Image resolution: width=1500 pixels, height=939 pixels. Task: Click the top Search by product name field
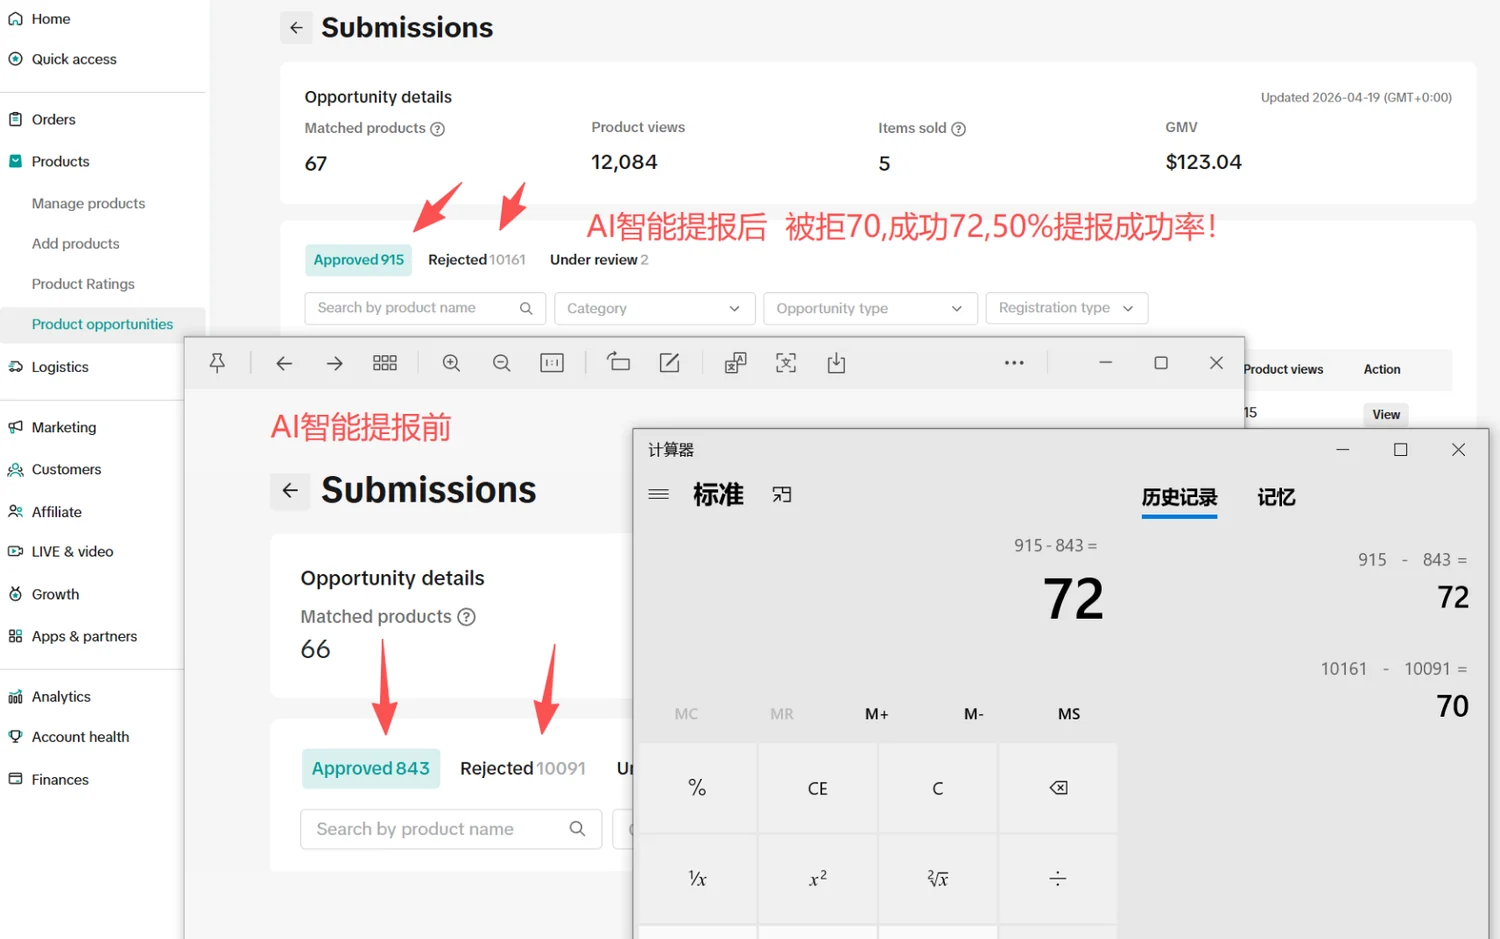[425, 308]
